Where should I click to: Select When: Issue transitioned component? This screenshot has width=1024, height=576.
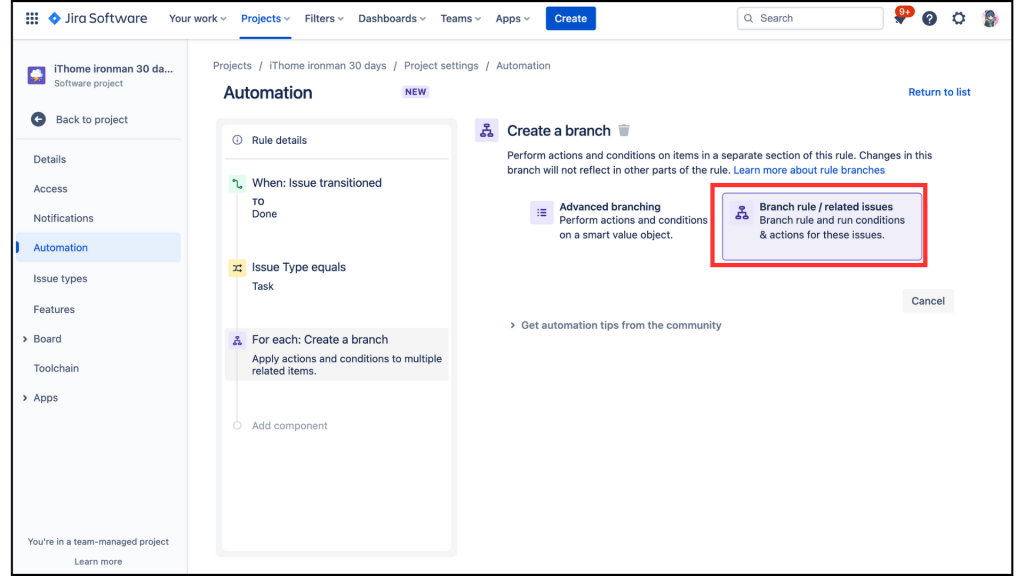point(336,198)
